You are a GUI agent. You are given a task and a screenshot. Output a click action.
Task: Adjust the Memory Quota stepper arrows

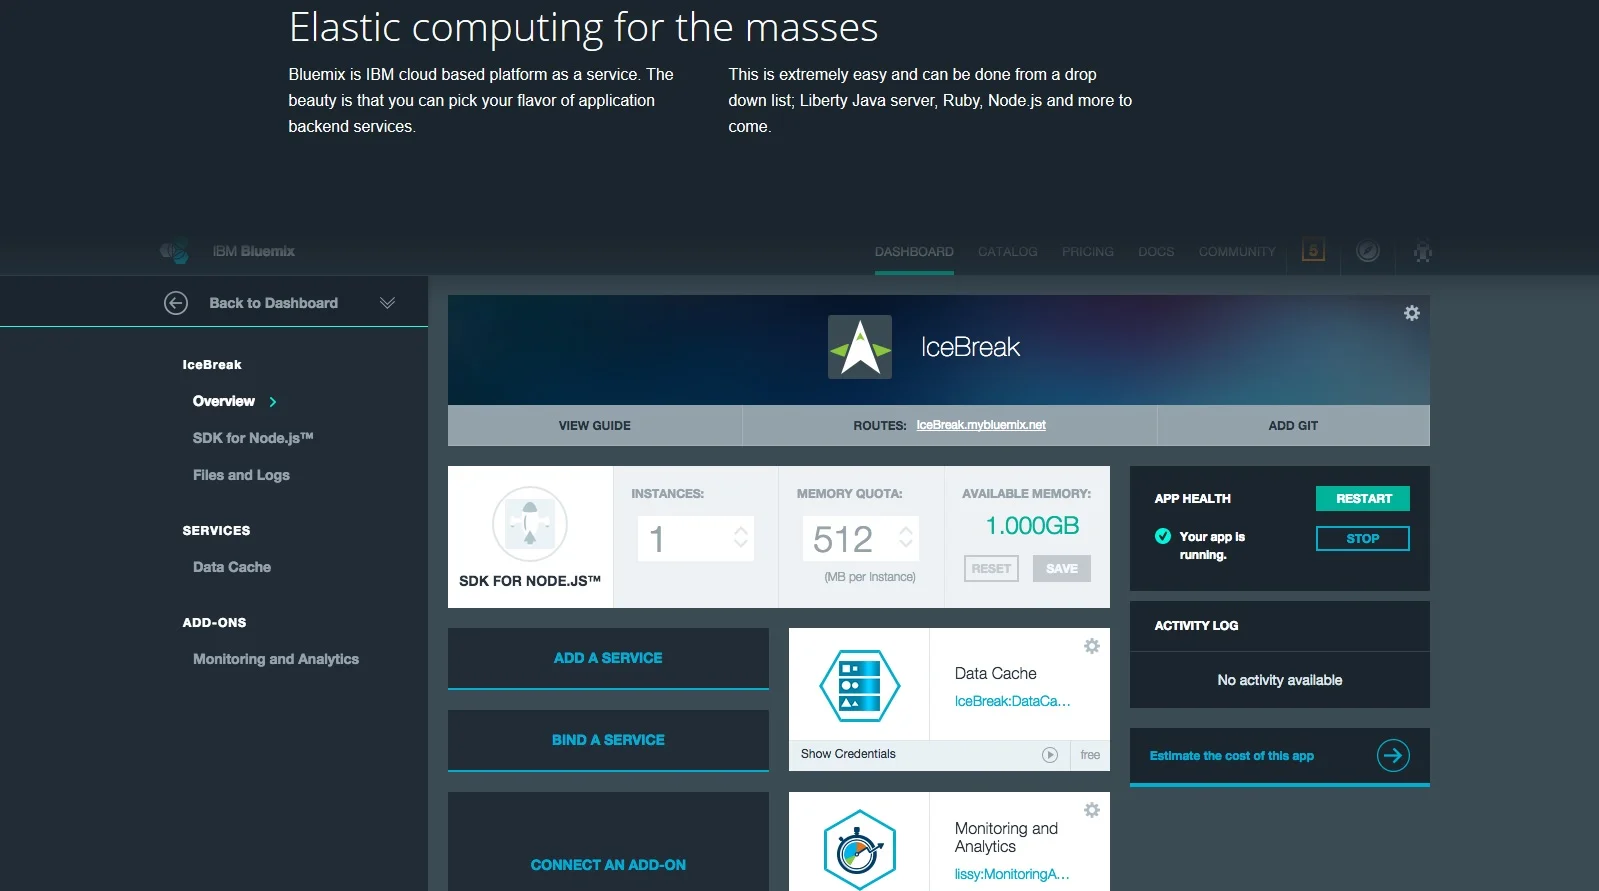click(906, 538)
